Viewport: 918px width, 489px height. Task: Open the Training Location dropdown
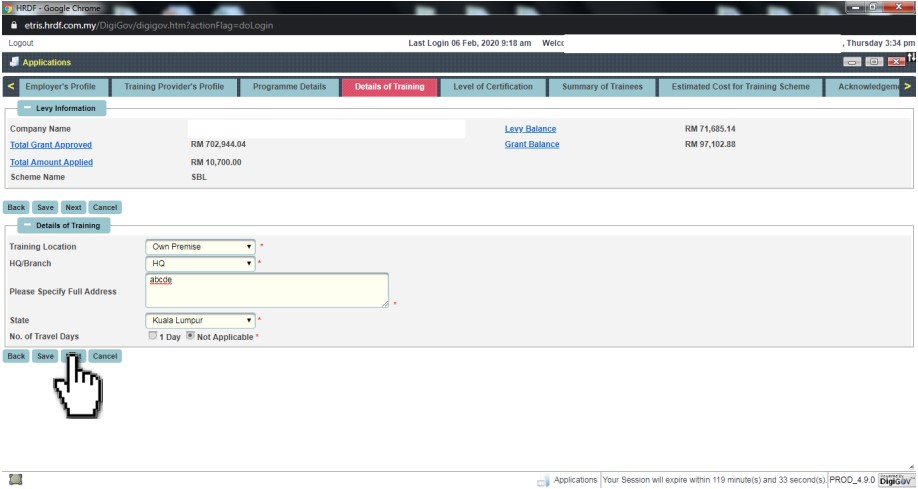coord(201,247)
